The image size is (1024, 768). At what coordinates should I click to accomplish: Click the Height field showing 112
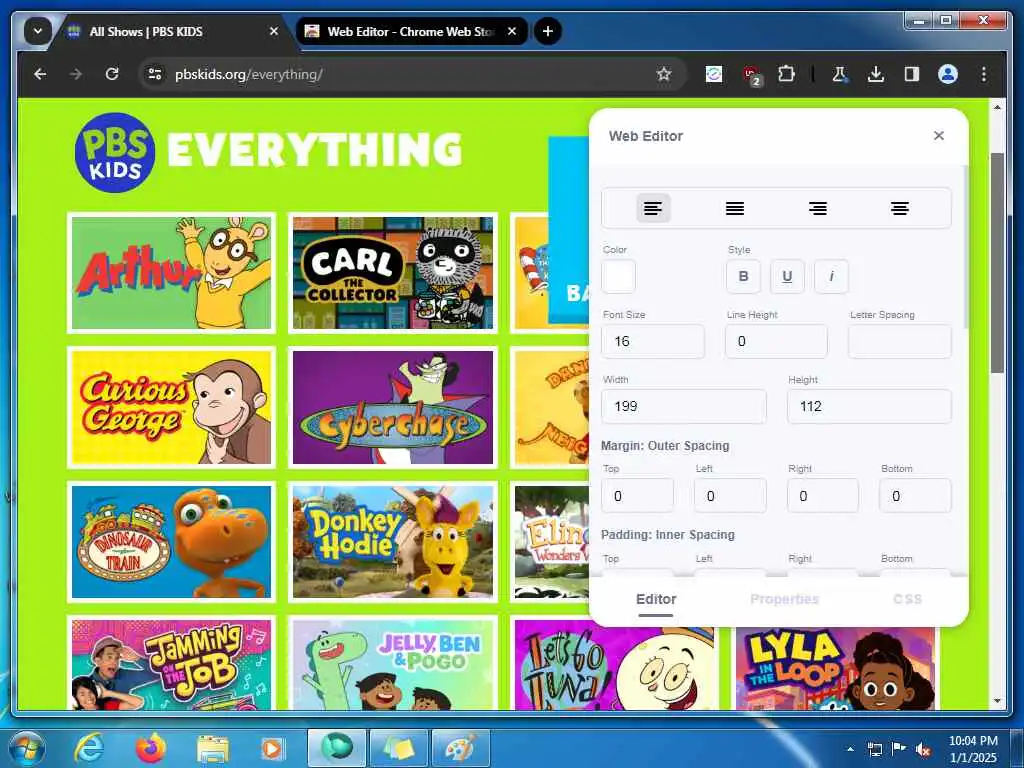(x=869, y=406)
